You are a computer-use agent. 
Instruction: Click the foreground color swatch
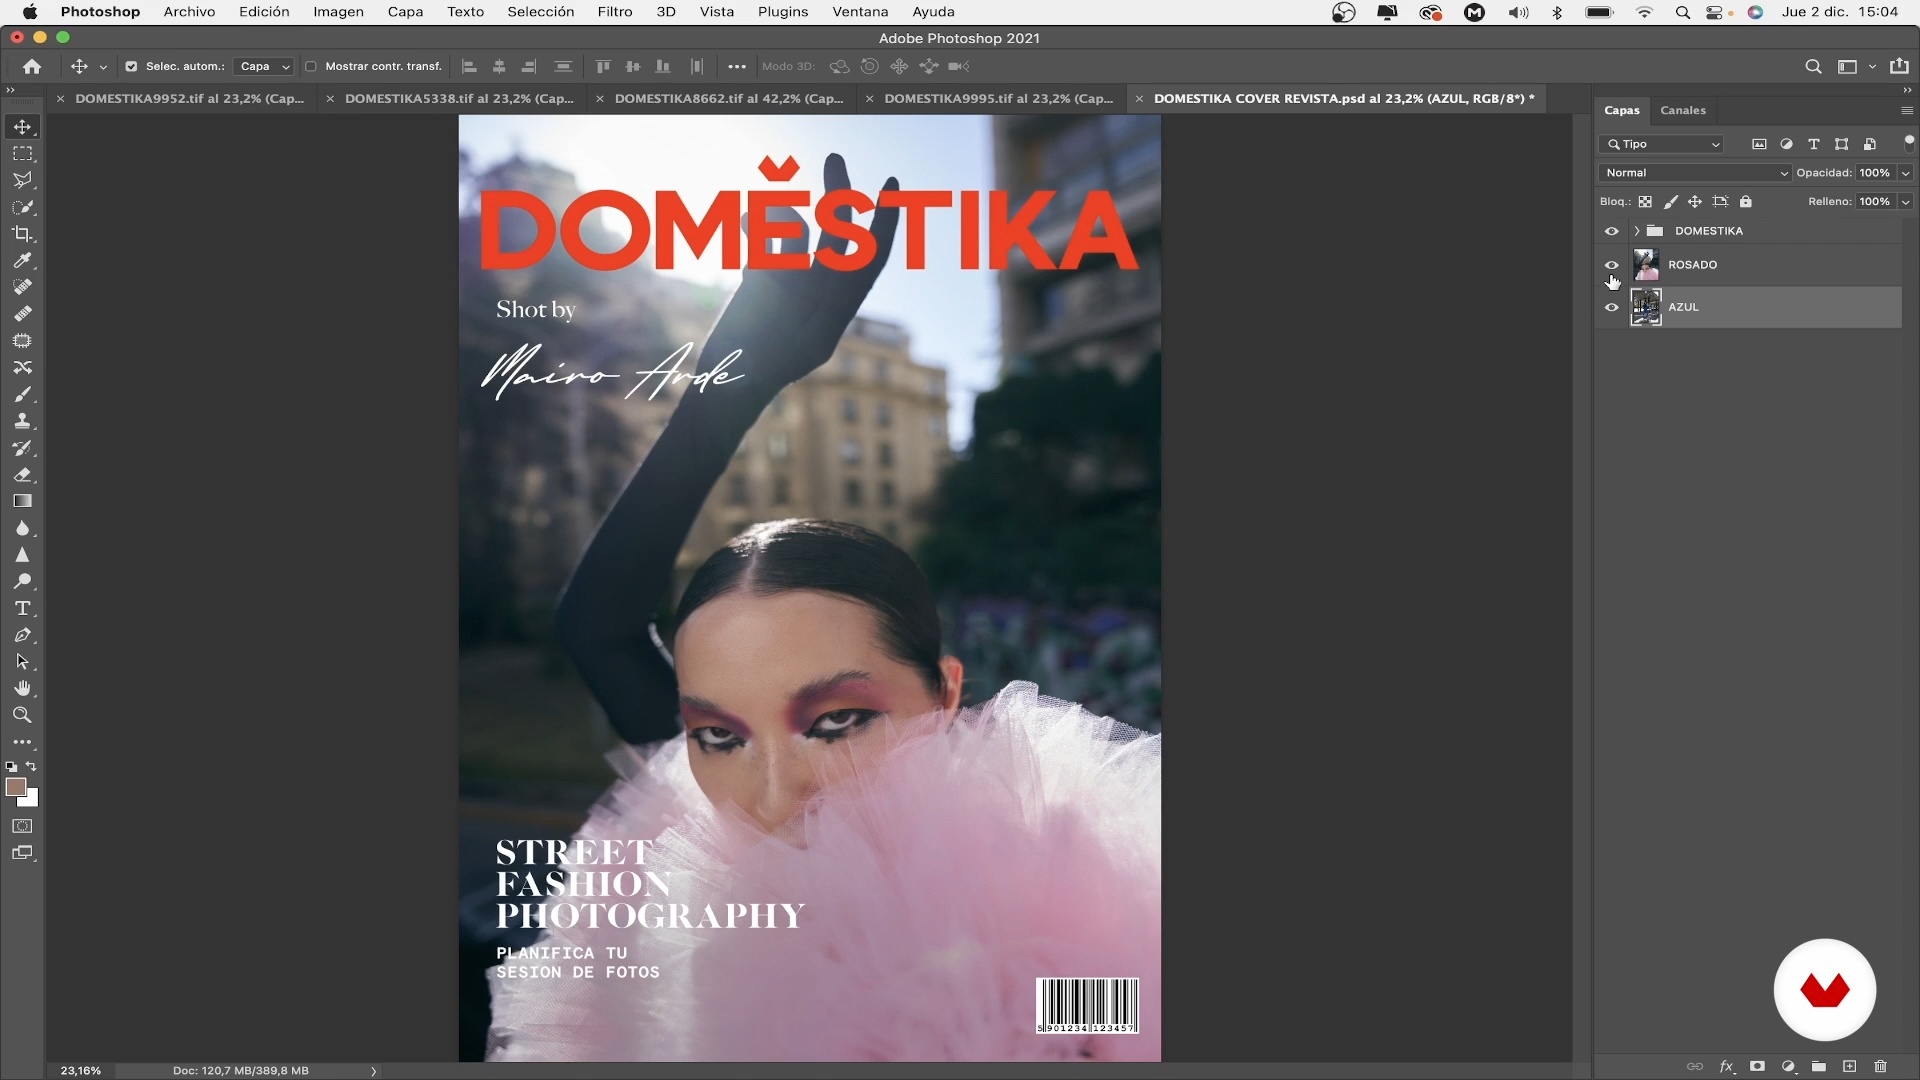tap(15, 787)
